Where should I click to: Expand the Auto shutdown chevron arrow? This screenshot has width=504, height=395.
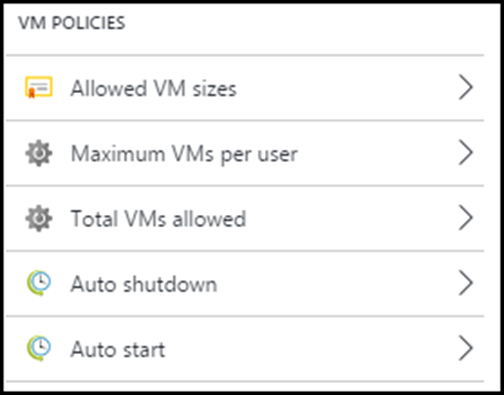(466, 283)
